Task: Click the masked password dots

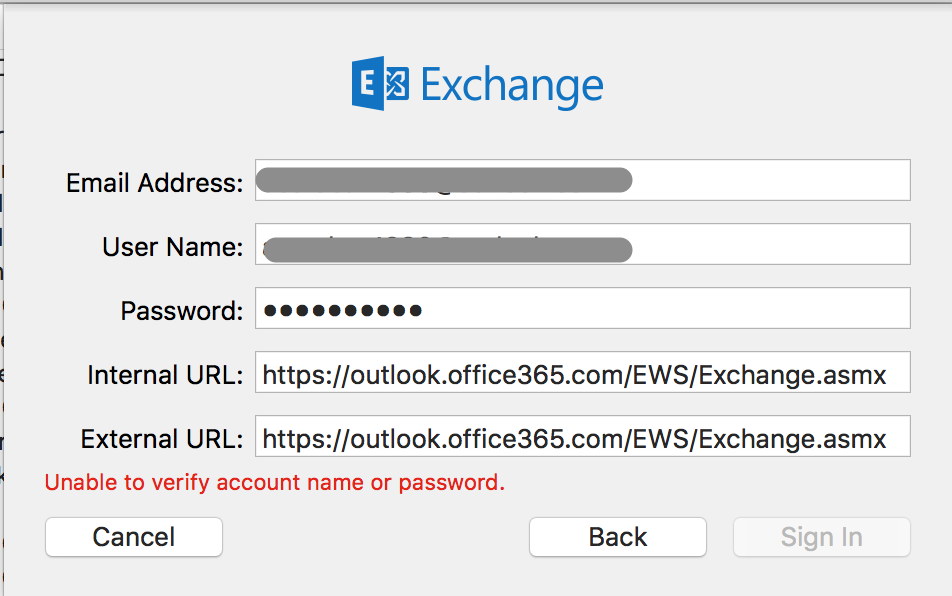Action: tap(342, 310)
